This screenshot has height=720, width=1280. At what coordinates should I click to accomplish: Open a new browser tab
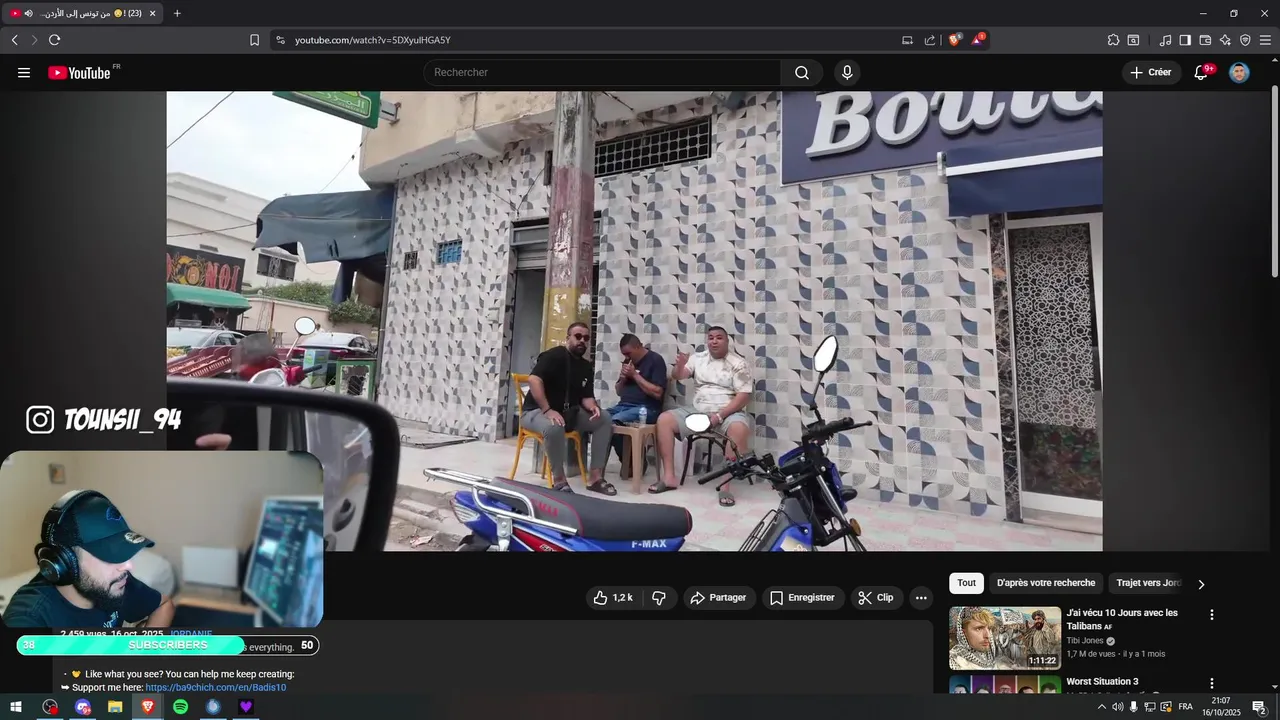pos(177,13)
